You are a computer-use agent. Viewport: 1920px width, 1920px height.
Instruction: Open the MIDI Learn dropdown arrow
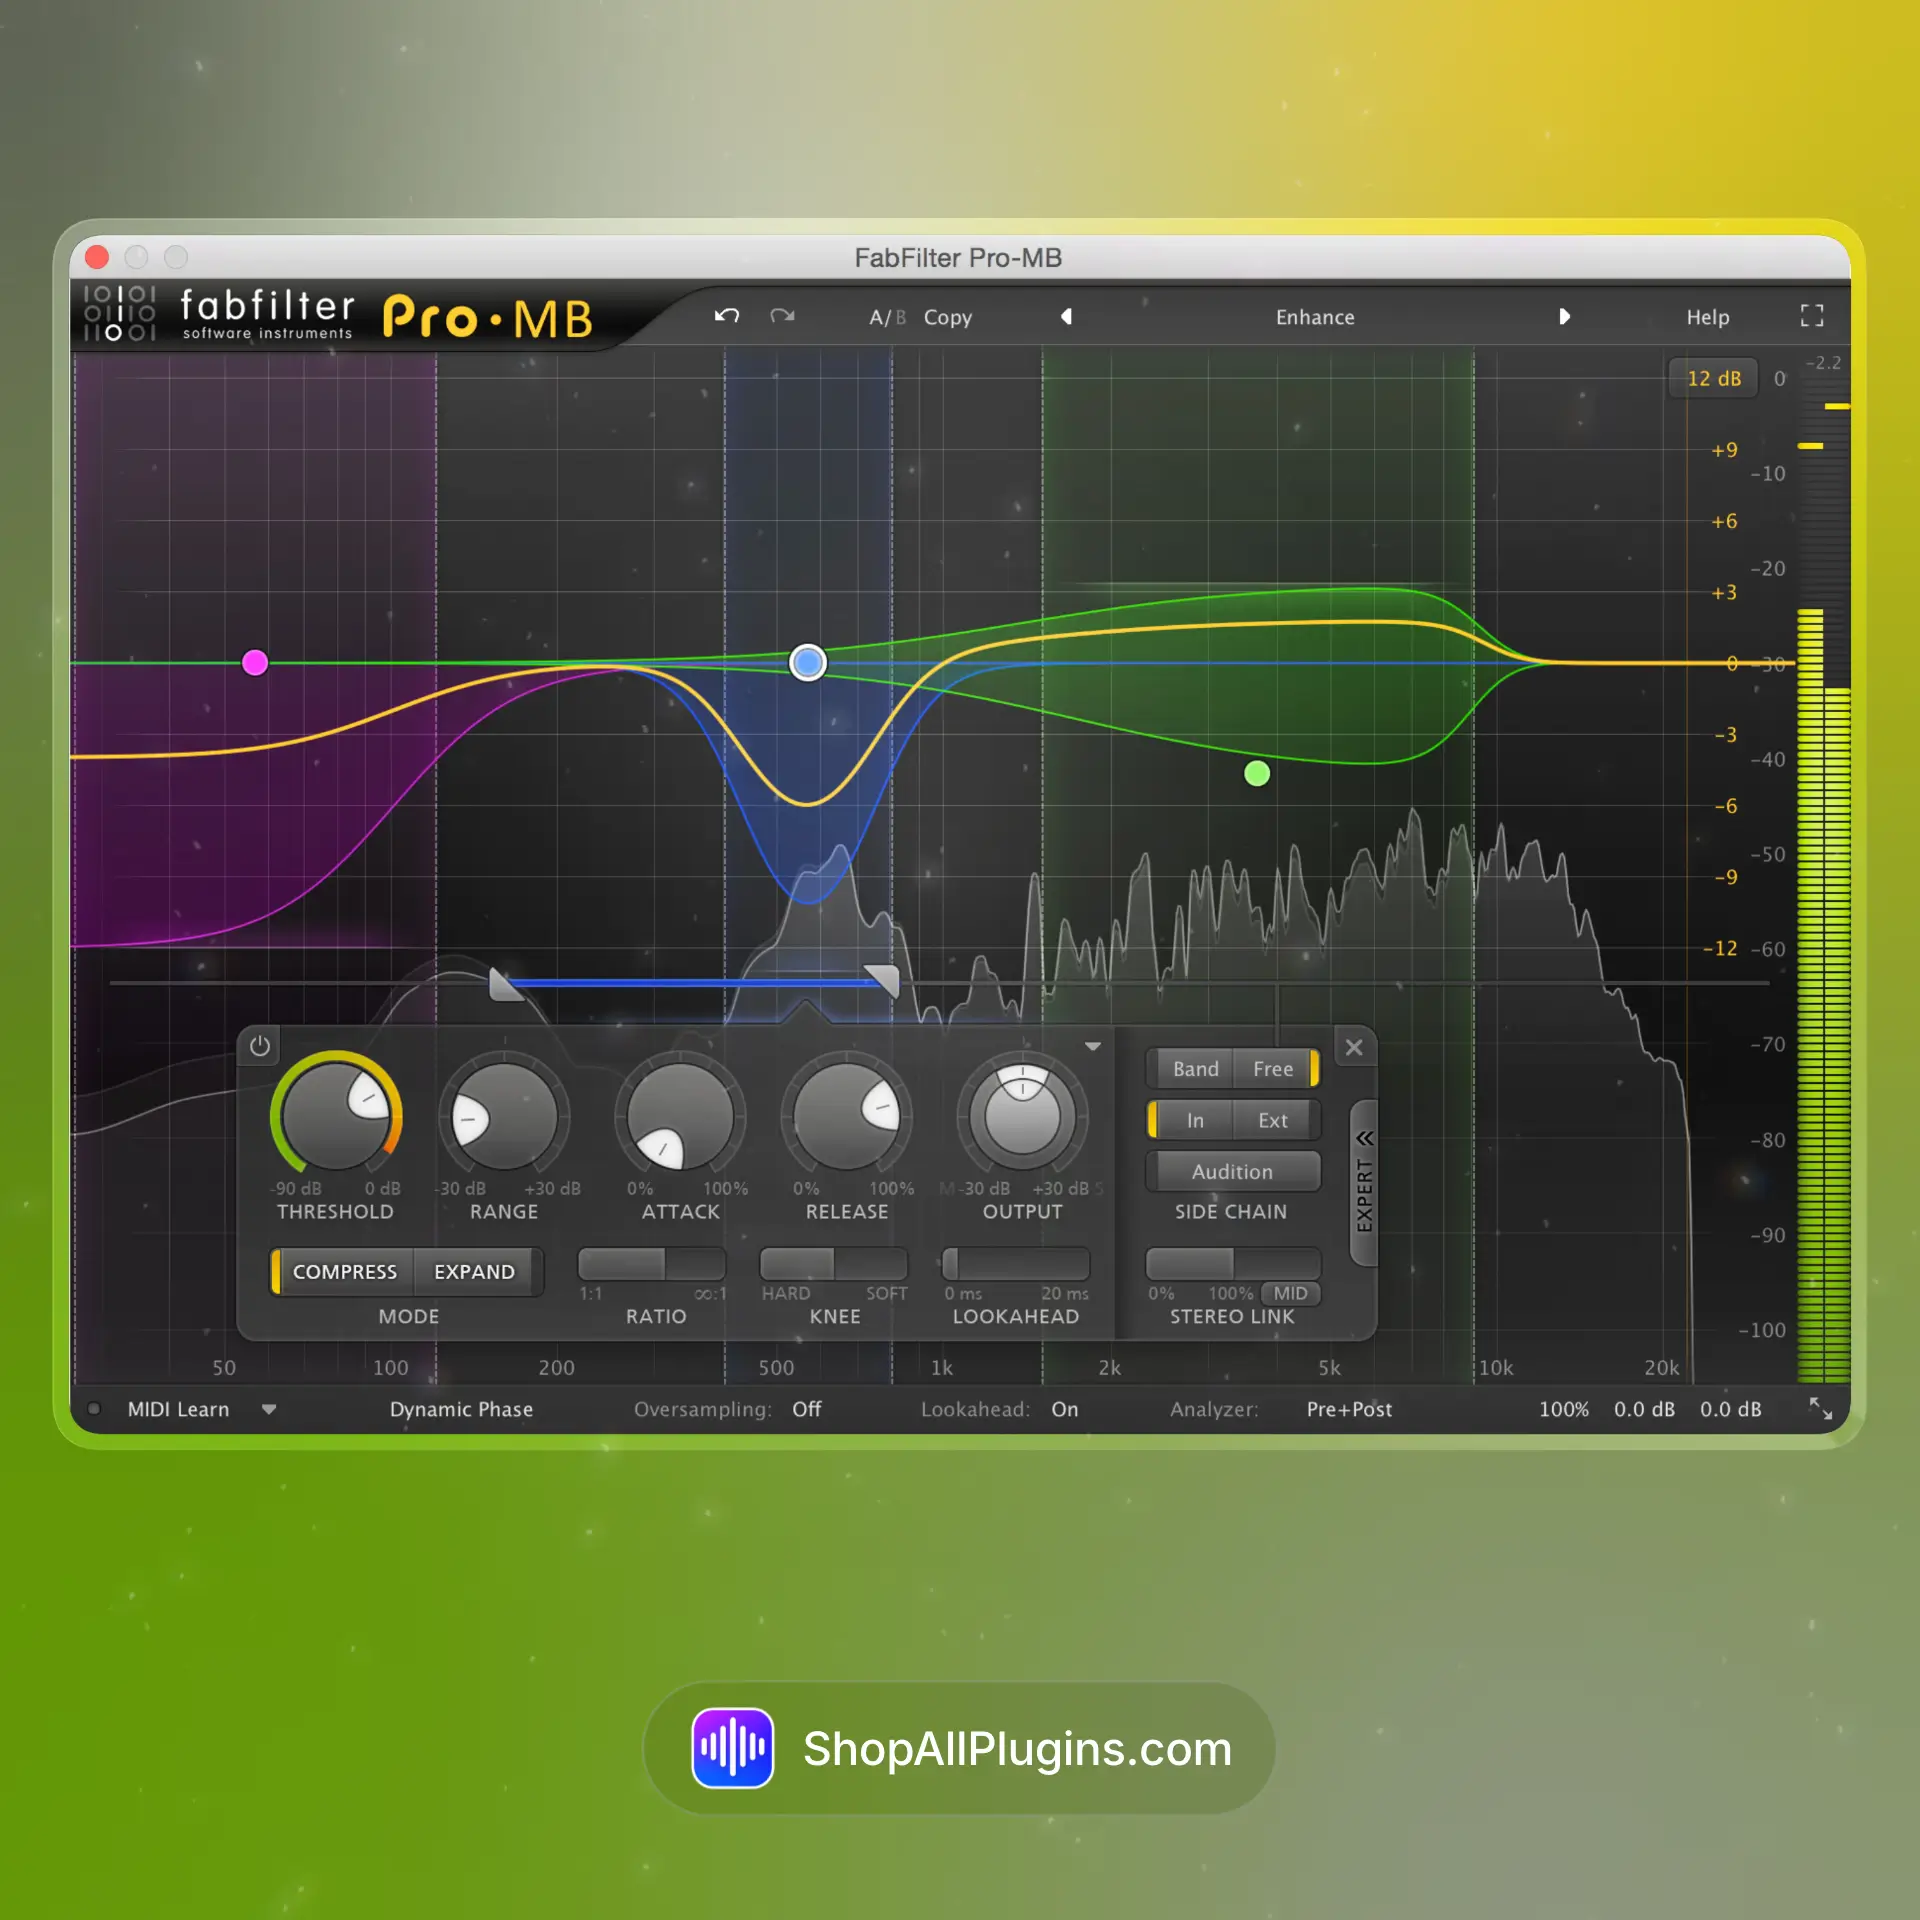(x=268, y=1409)
